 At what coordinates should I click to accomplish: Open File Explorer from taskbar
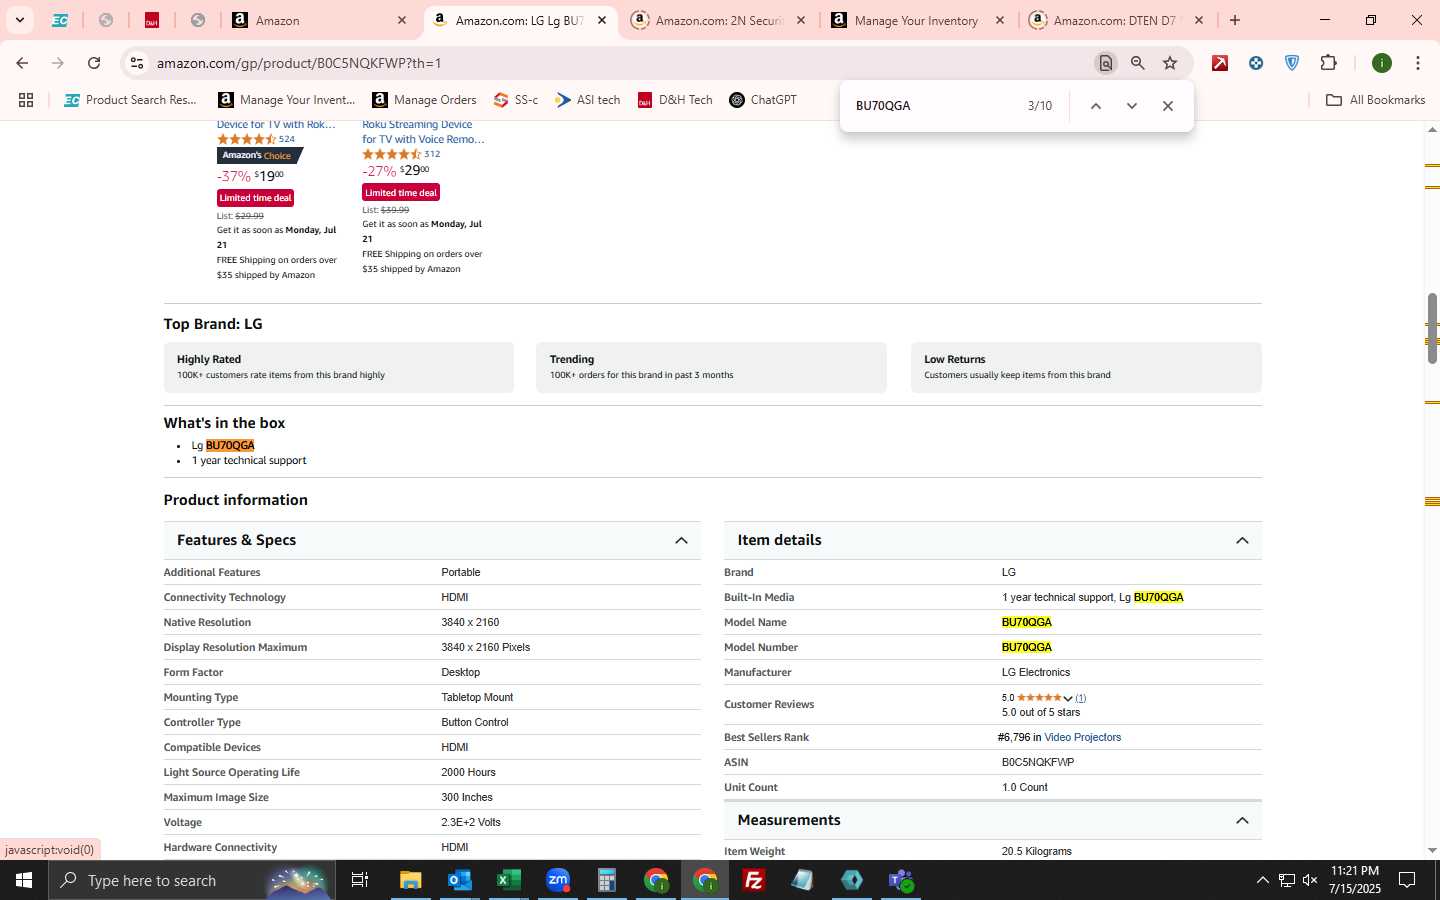pyautogui.click(x=411, y=880)
